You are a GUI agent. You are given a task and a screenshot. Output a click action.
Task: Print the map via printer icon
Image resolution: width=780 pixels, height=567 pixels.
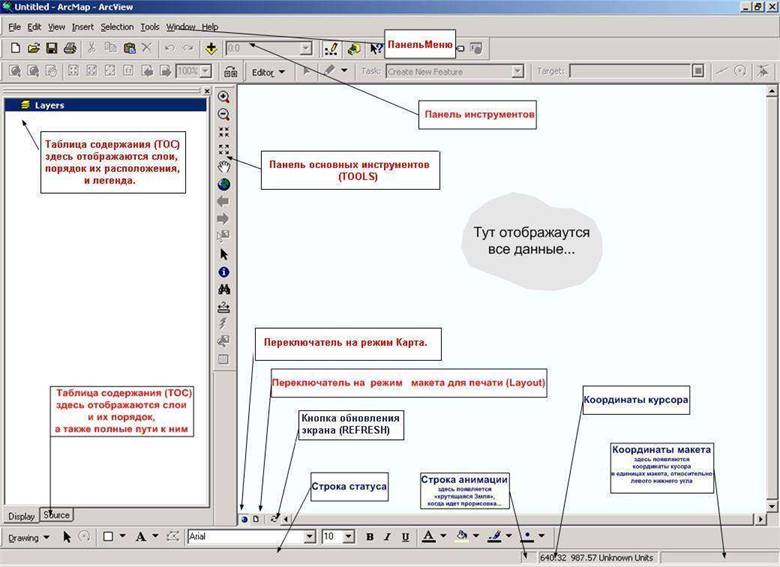coord(70,48)
